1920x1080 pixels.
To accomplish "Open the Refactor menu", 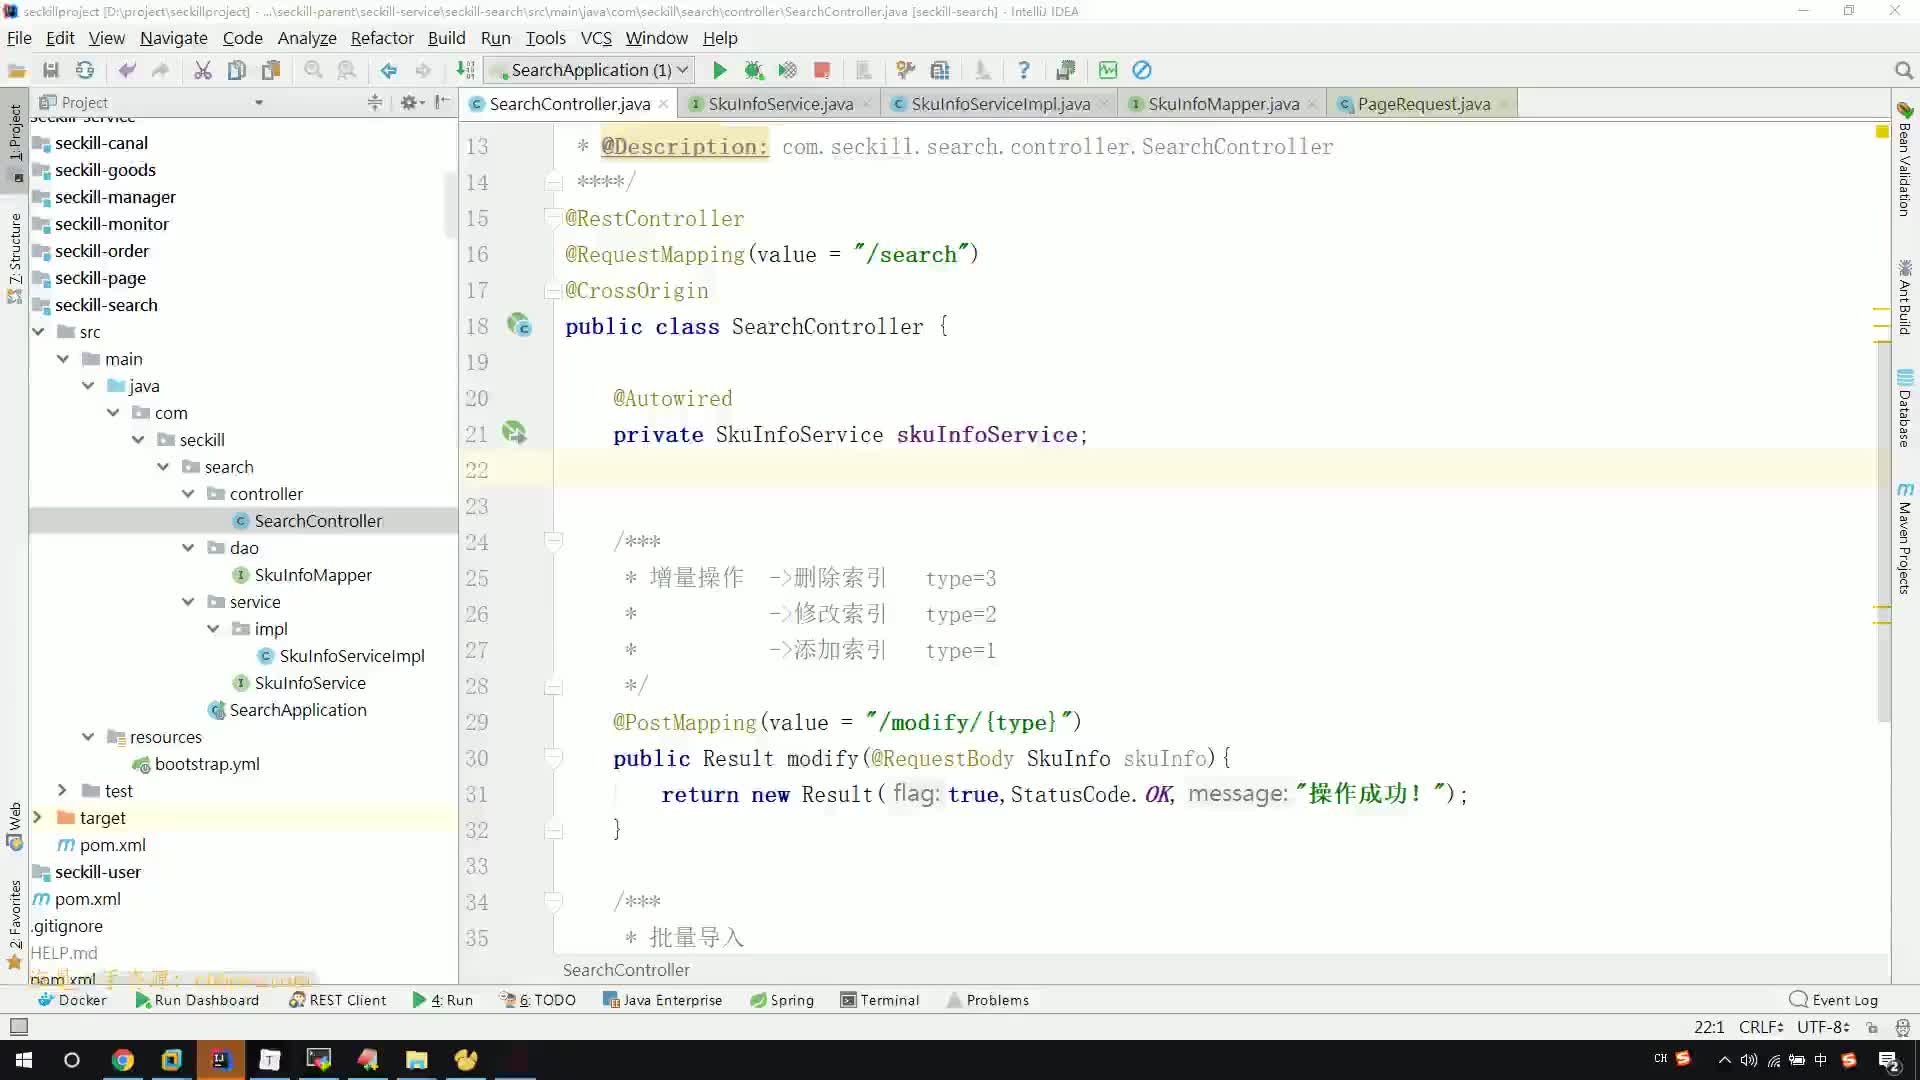I will point(381,37).
